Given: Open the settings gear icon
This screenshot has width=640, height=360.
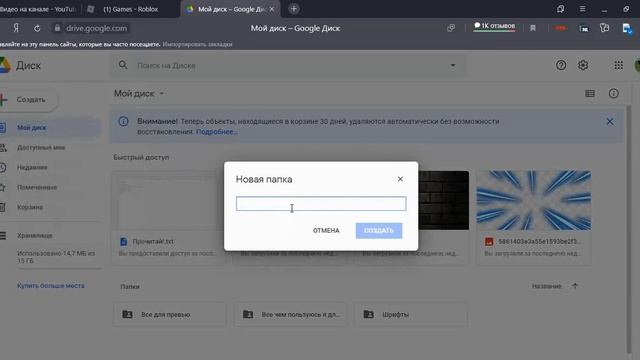Looking at the screenshot, I should [x=583, y=65].
